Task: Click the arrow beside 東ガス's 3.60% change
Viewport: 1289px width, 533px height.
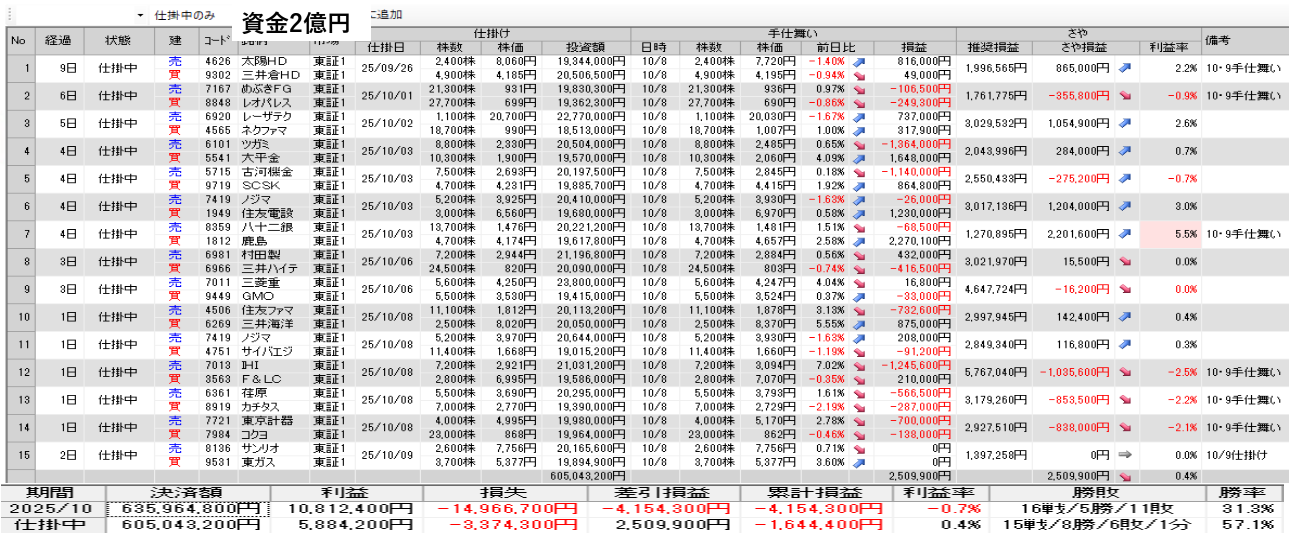Action: coord(858,463)
